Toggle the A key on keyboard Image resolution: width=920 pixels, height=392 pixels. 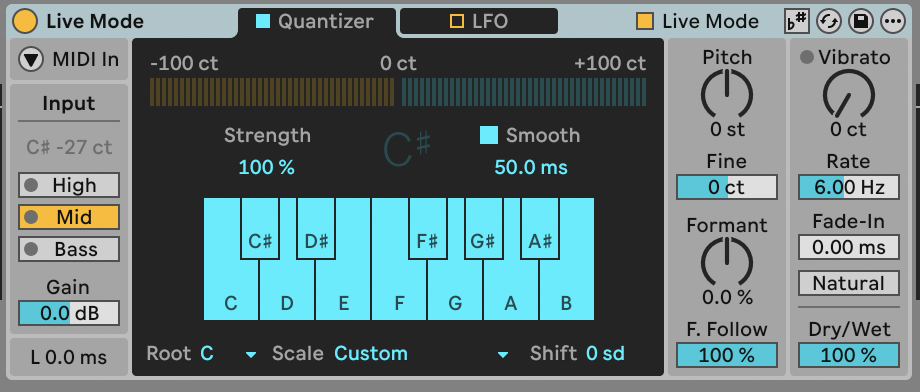click(511, 290)
